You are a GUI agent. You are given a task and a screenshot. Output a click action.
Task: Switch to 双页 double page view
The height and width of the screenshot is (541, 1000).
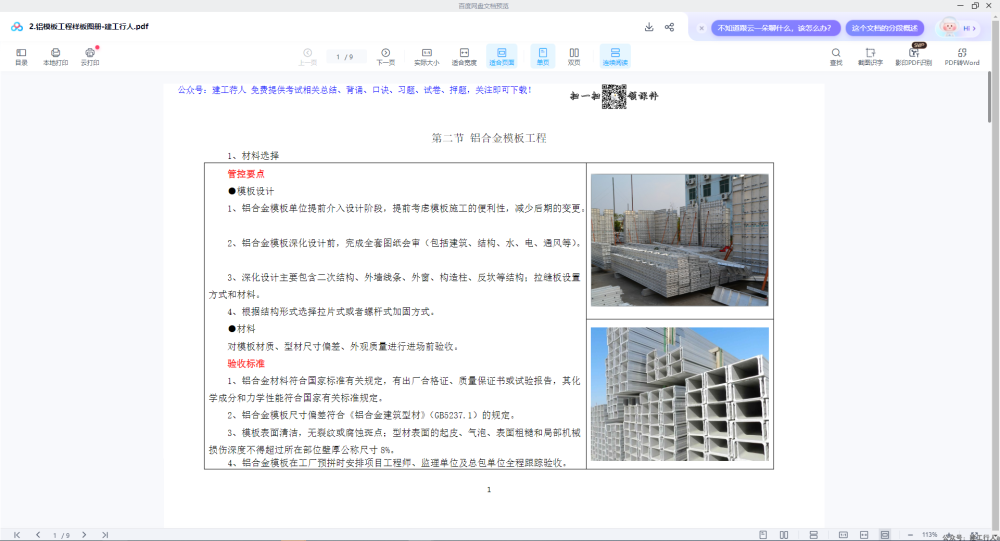click(x=574, y=56)
